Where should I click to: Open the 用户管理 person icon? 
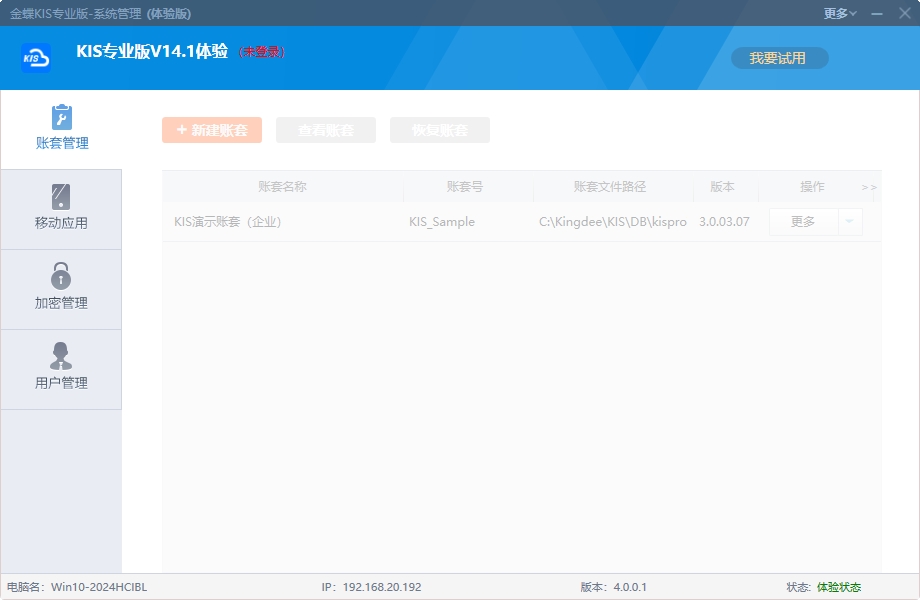[x=61, y=356]
